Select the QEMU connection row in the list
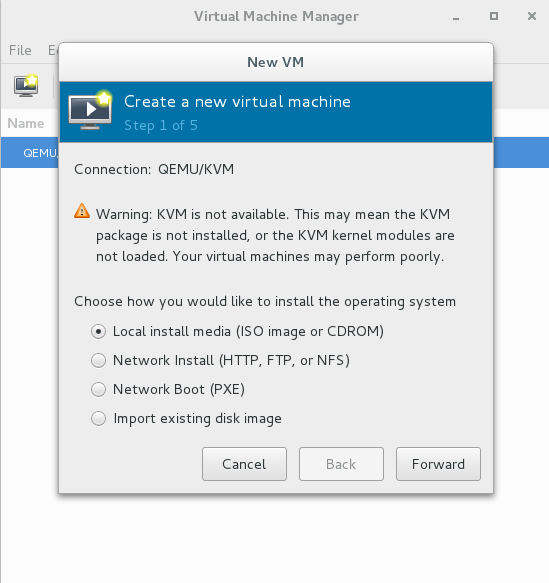This screenshot has width=549, height=583. tap(30, 153)
